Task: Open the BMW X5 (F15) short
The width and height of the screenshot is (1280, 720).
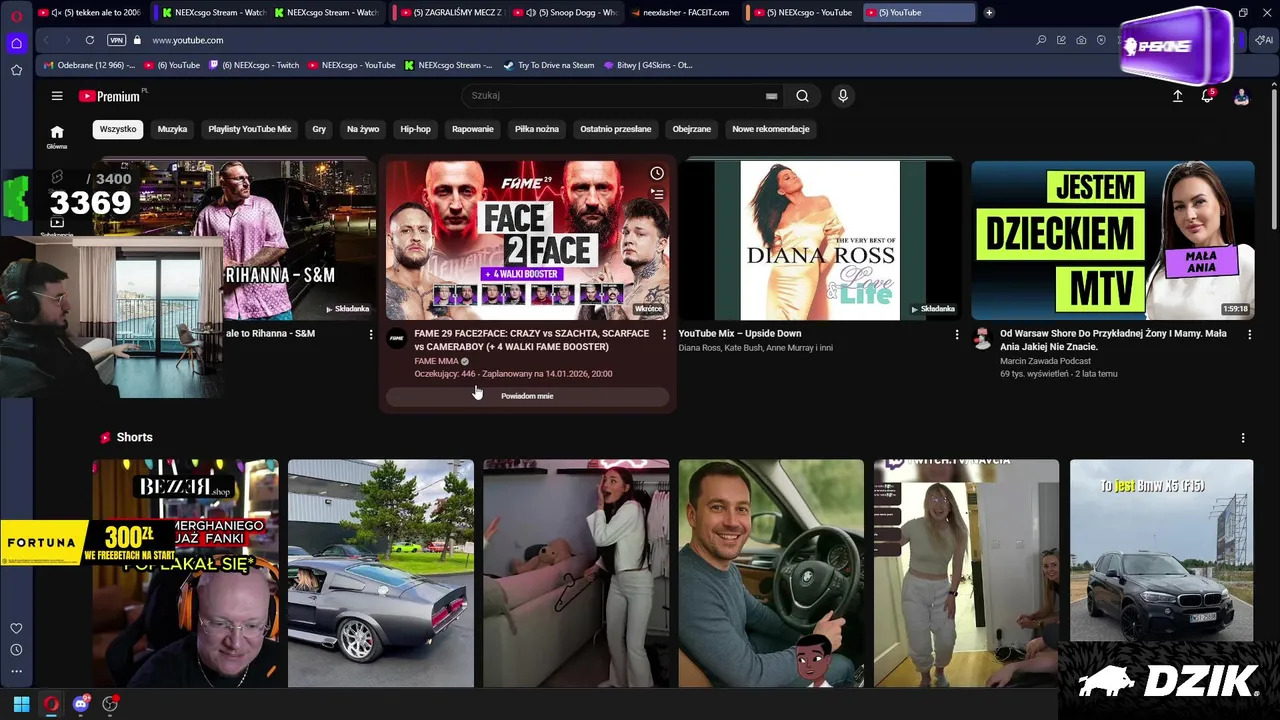Action: pyautogui.click(x=1161, y=573)
